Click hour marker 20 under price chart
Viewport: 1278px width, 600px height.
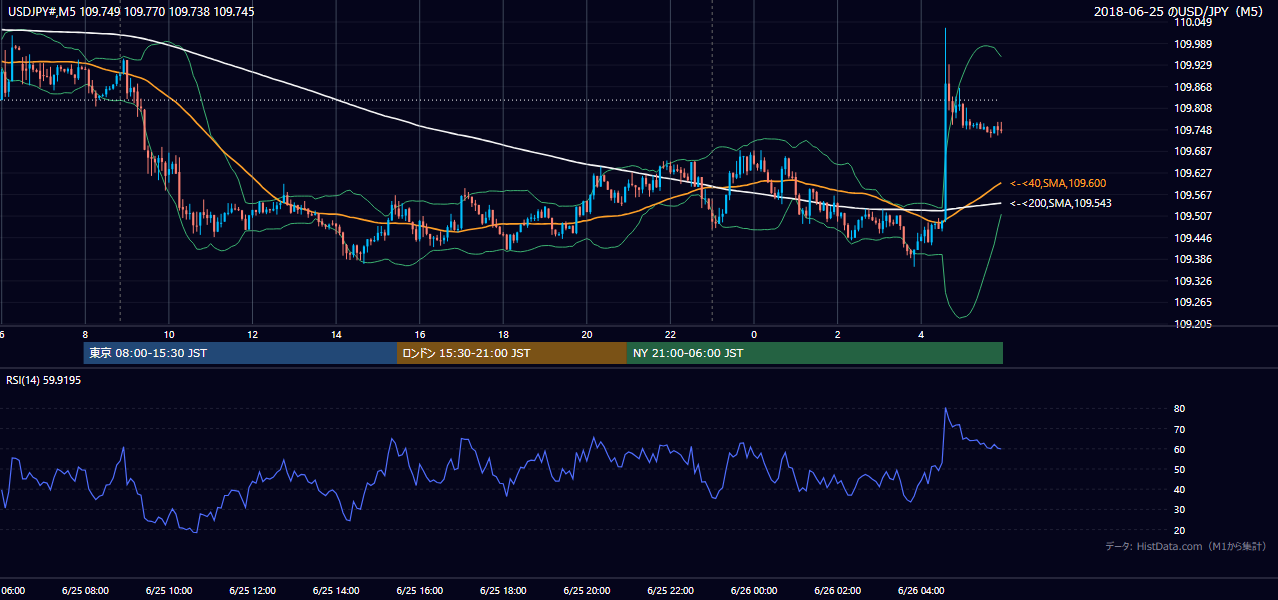[x=587, y=334]
